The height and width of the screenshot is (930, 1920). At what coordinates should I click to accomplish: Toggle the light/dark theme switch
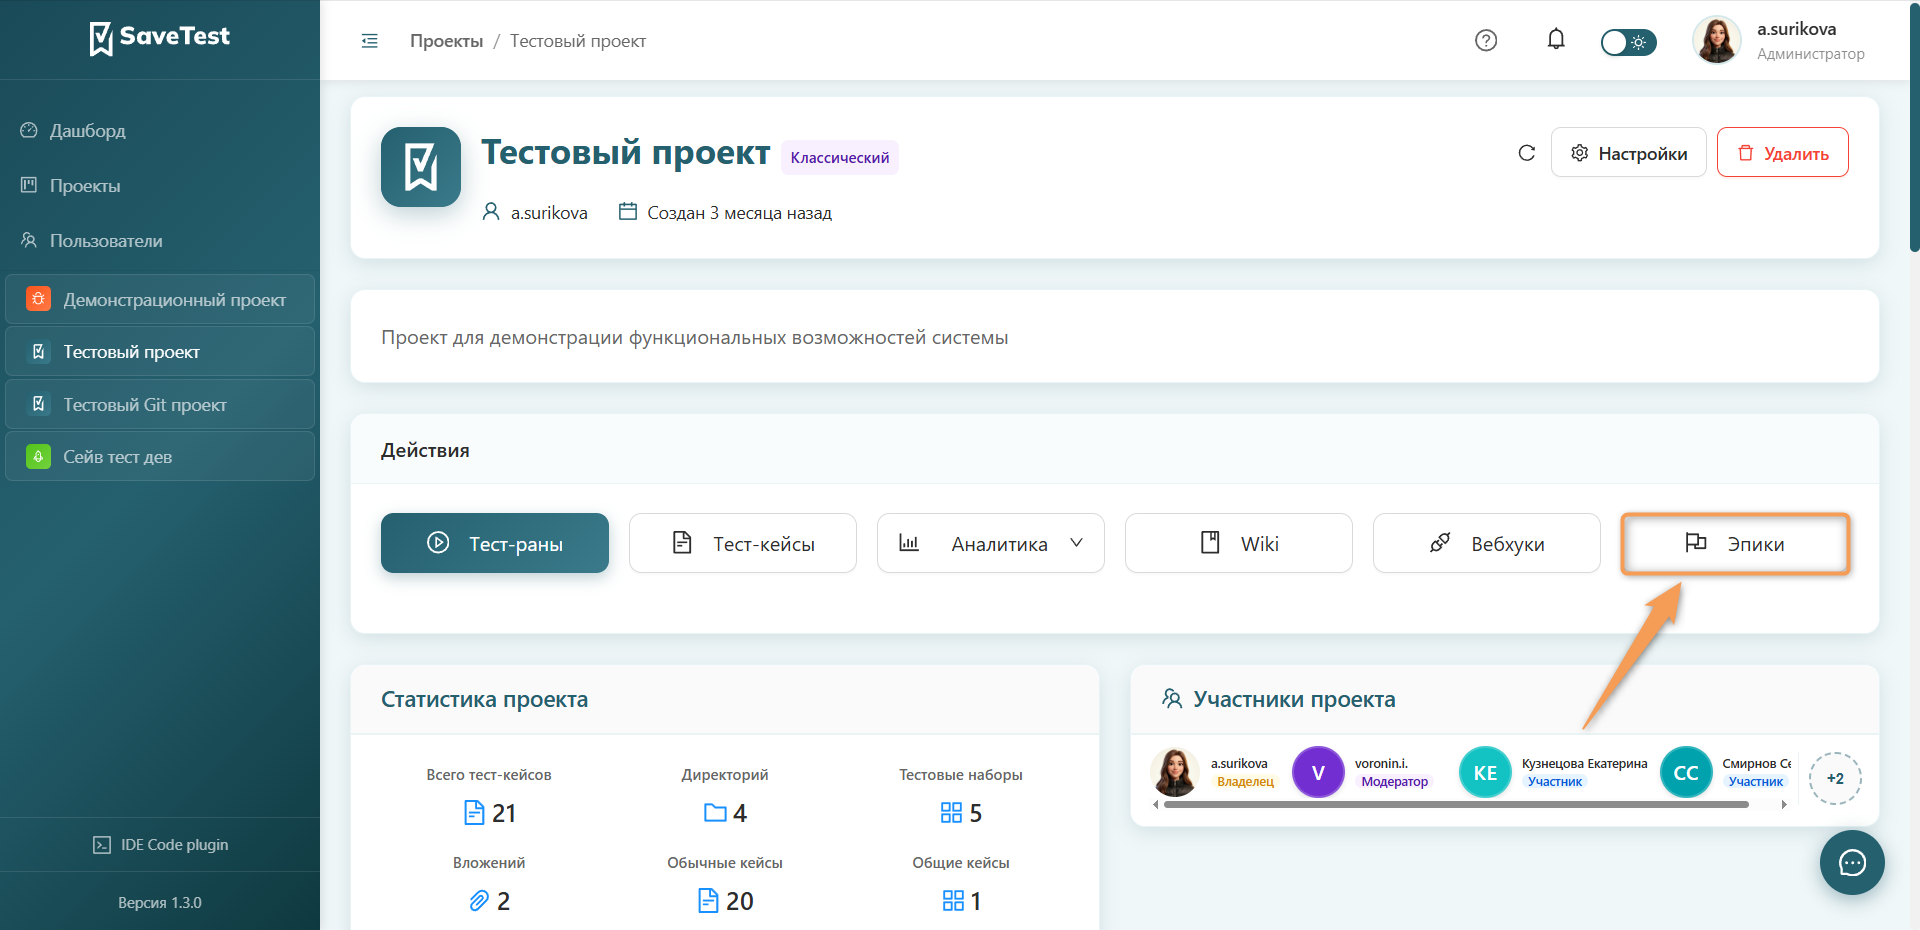tap(1628, 42)
